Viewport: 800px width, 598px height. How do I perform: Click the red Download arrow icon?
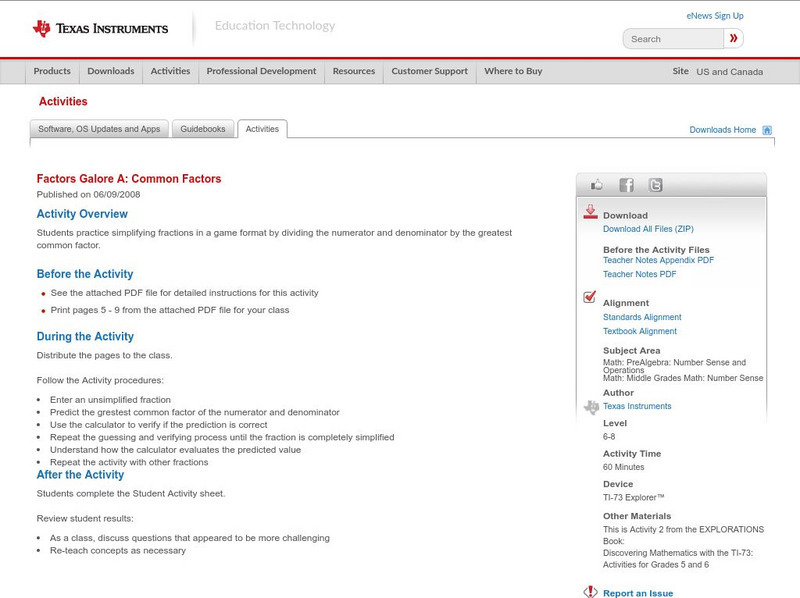(590, 212)
